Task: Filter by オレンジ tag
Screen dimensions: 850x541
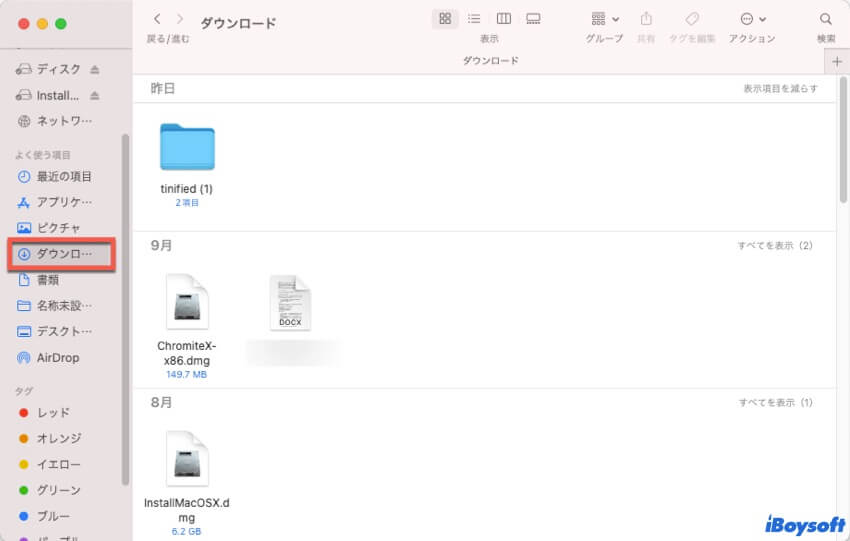Action: click(x=50, y=439)
